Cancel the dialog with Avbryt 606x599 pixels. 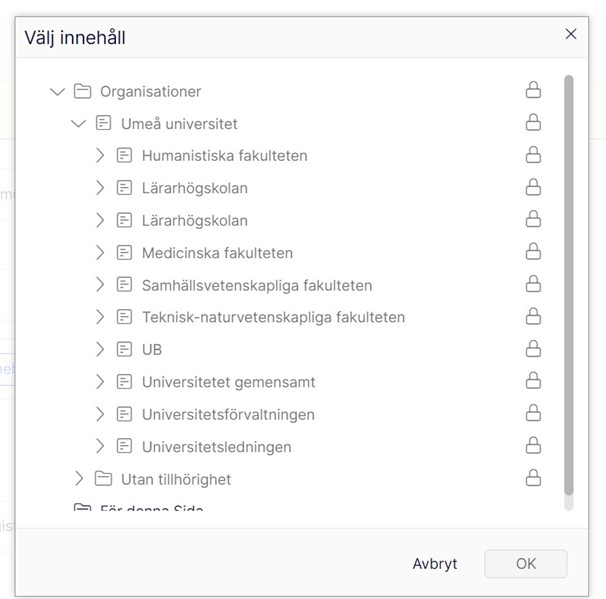point(435,563)
